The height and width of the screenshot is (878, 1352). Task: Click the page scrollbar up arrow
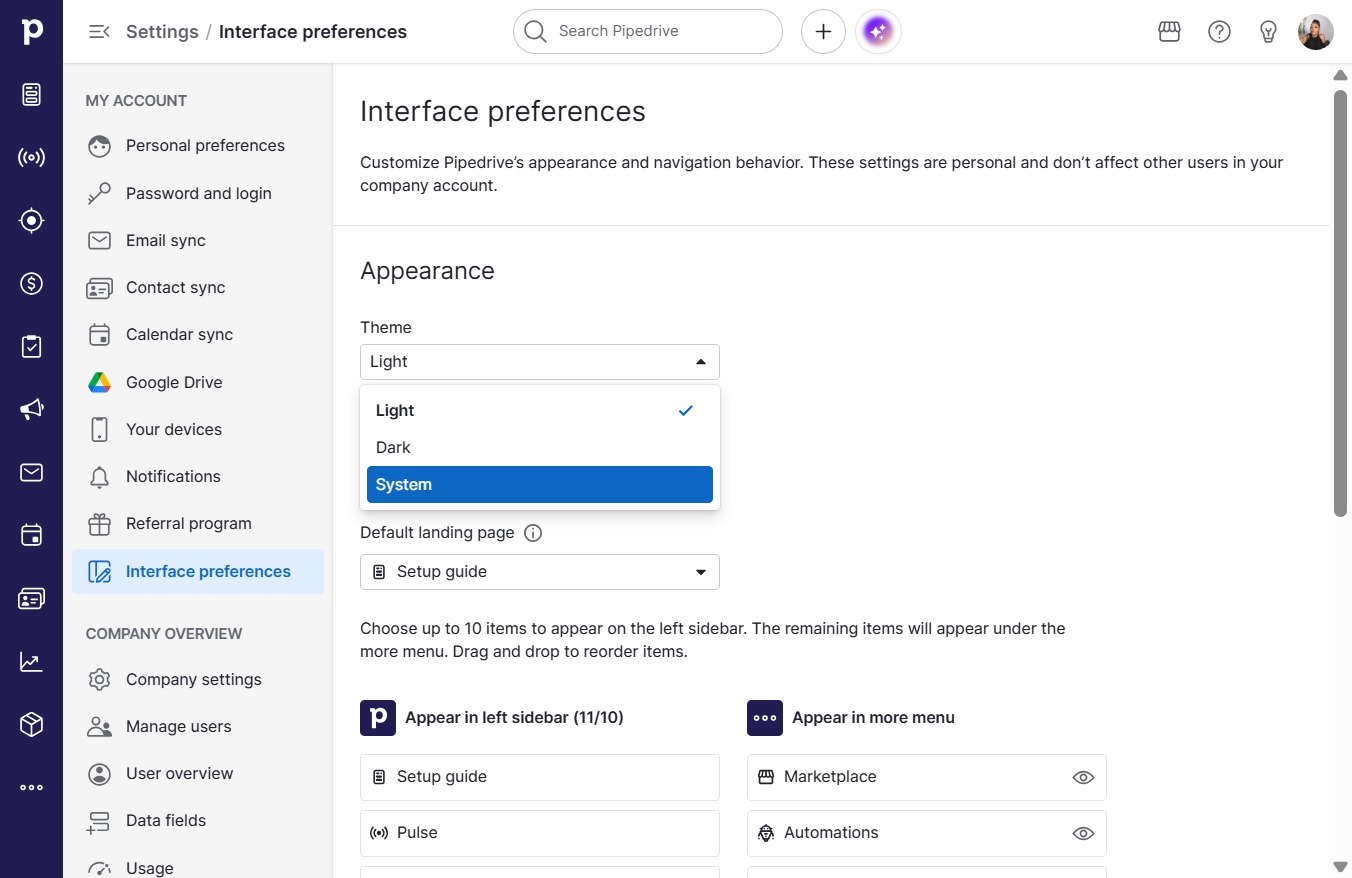(1341, 76)
